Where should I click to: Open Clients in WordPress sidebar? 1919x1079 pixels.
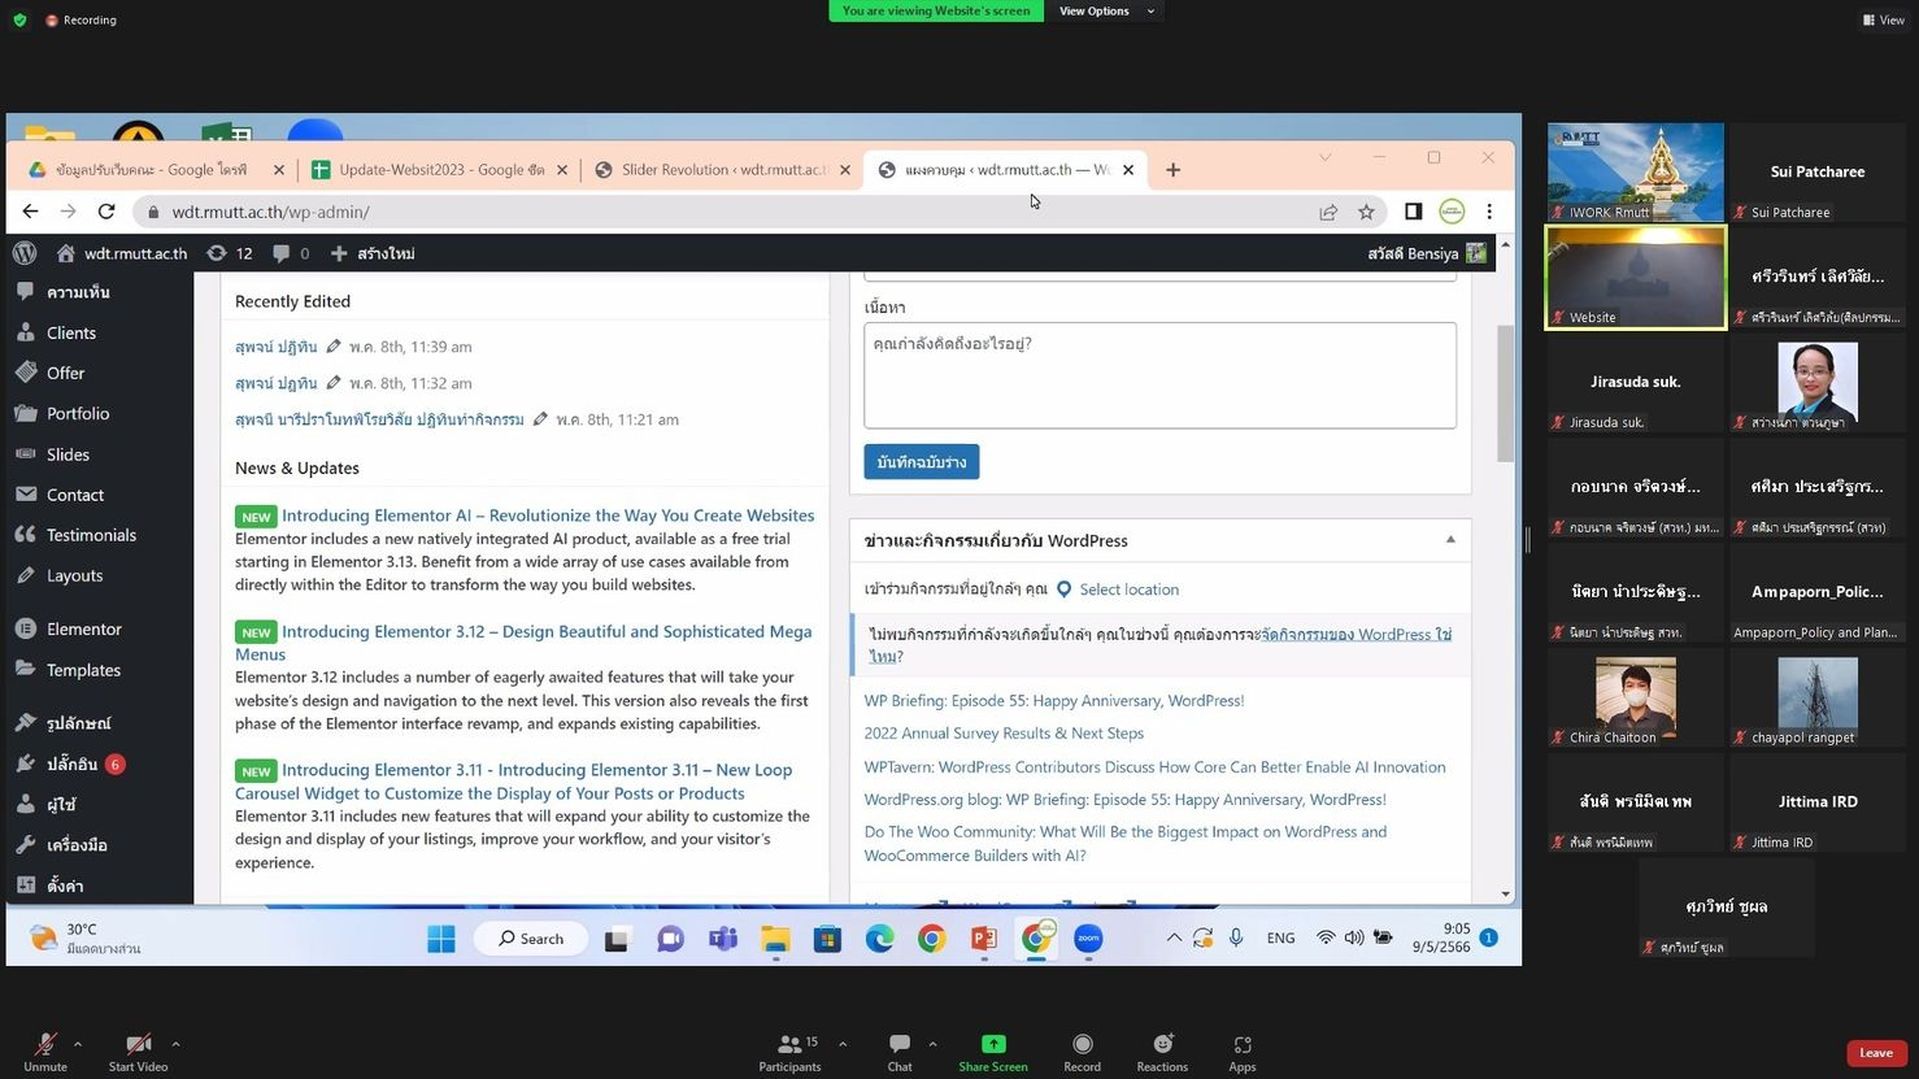tap(71, 332)
